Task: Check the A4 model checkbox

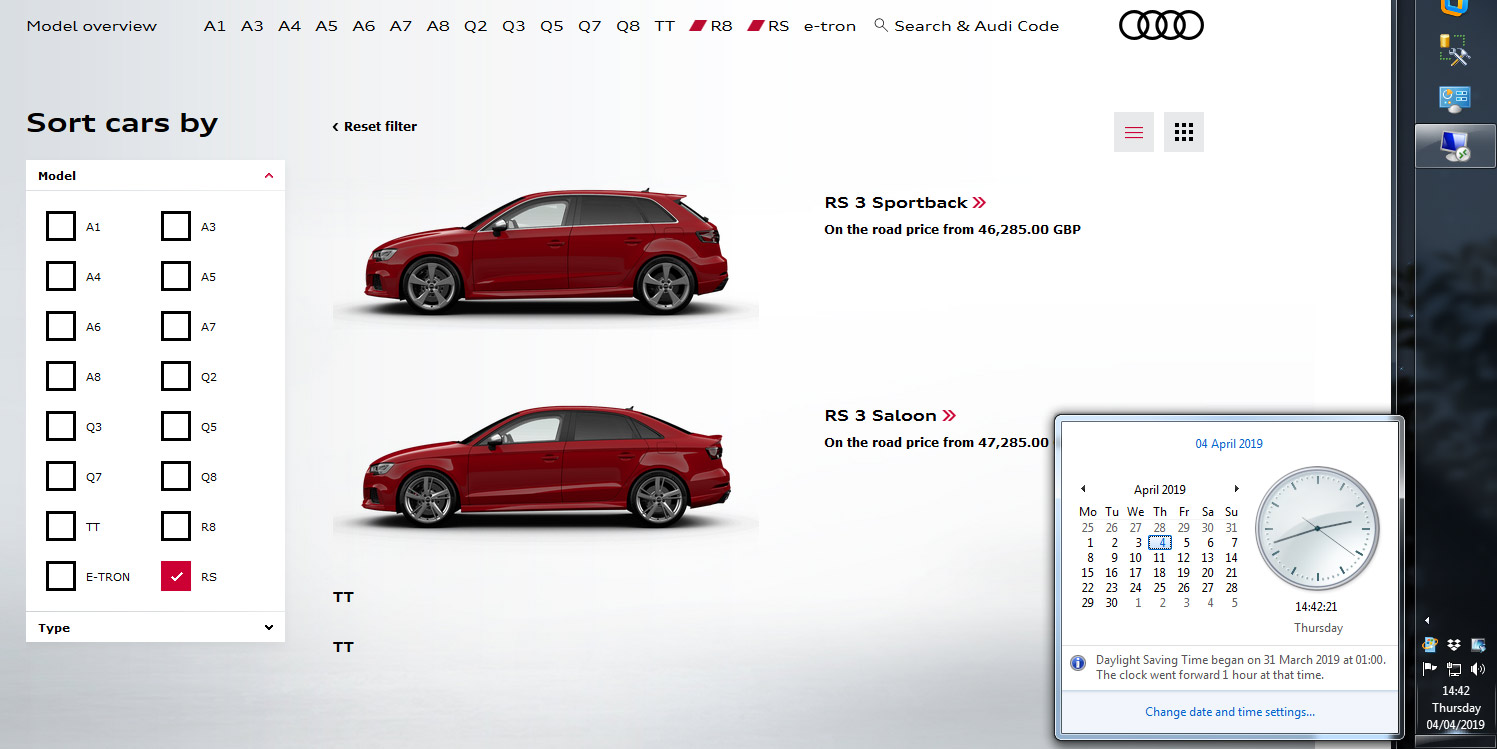Action: click(61, 276)
